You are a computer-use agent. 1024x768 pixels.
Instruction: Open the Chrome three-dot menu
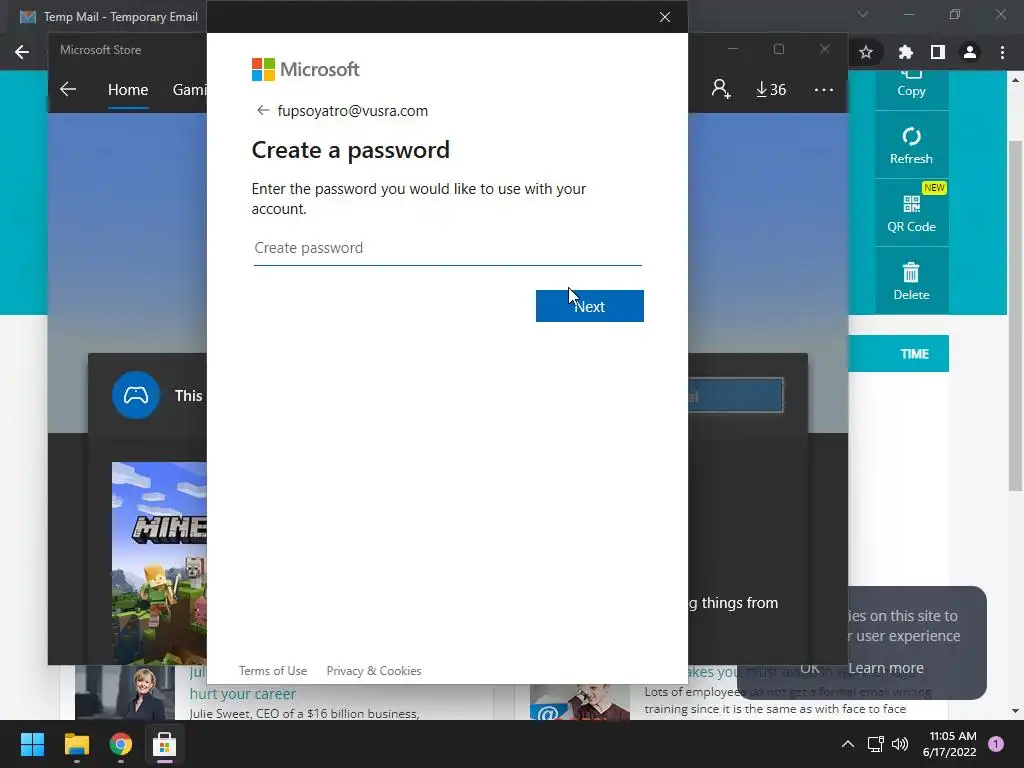(x=1002, y=52)
